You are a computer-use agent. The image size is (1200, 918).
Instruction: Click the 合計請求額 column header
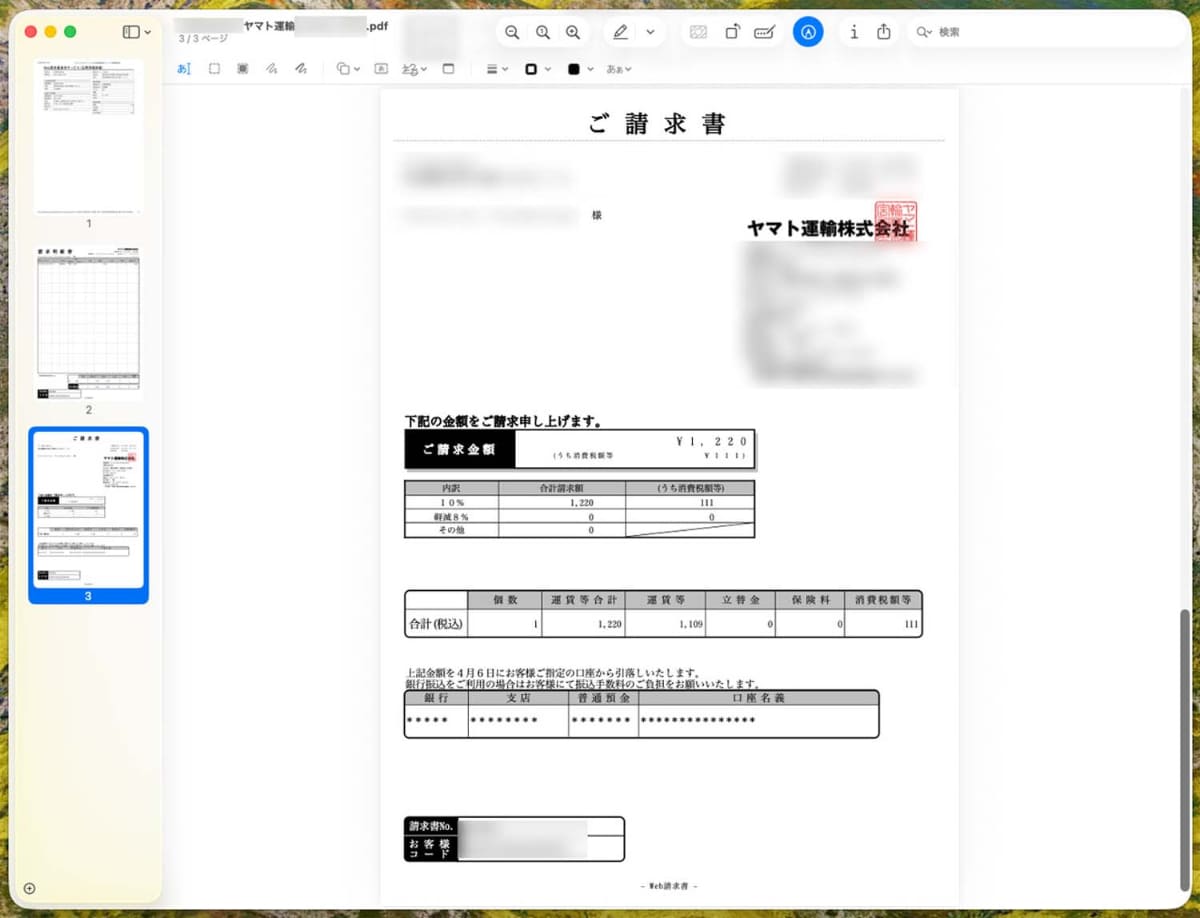562,489
